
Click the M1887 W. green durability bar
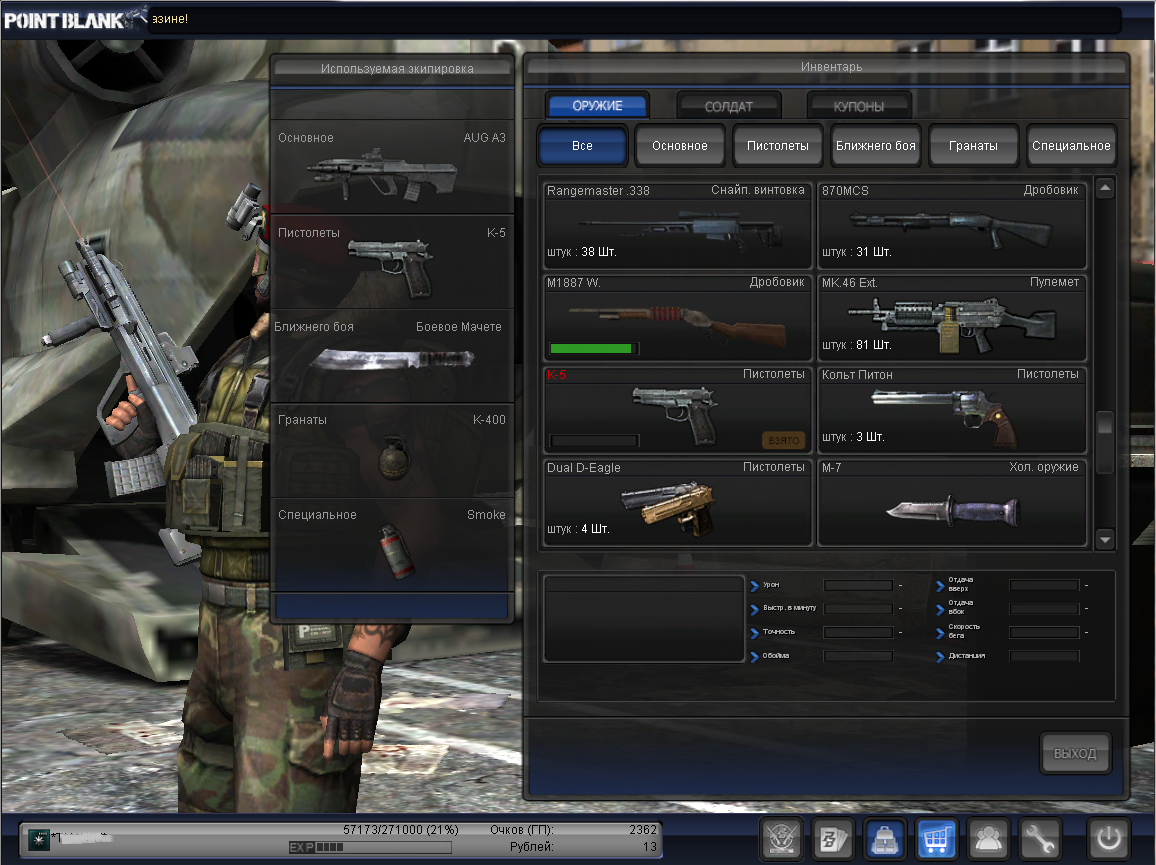[593, 348]
